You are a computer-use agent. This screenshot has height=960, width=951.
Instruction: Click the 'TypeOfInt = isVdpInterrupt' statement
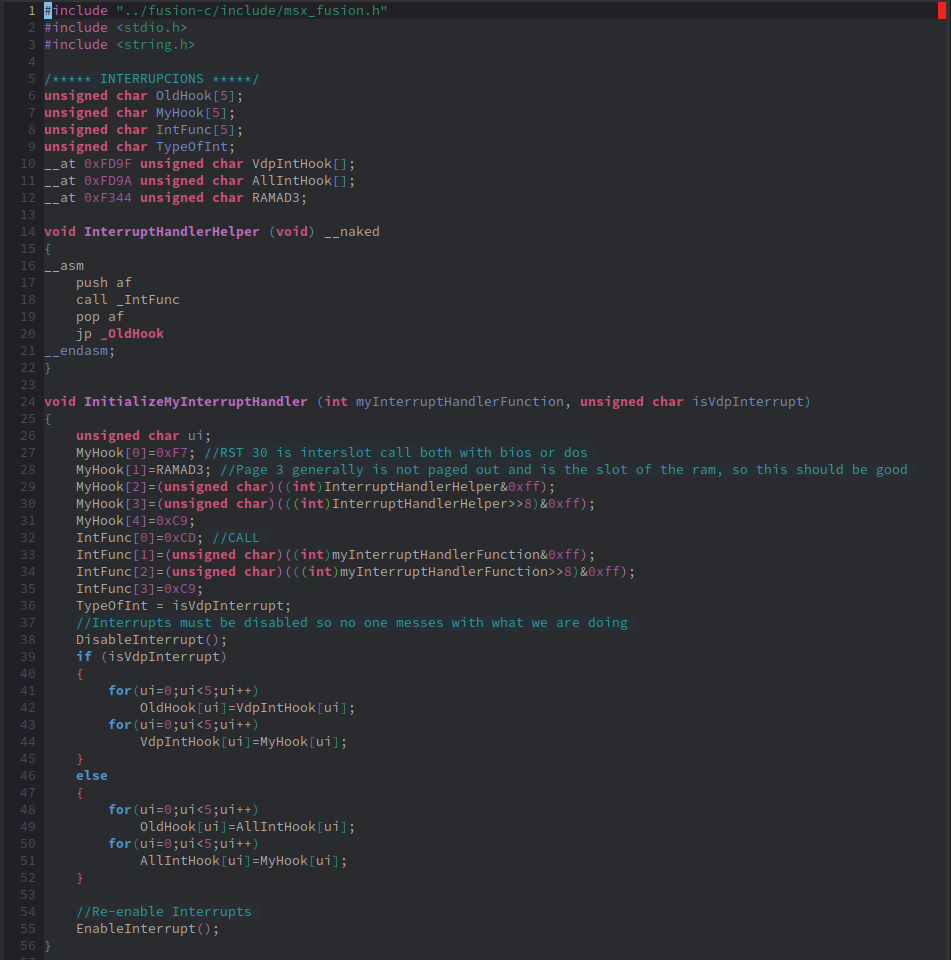[184, 606]
